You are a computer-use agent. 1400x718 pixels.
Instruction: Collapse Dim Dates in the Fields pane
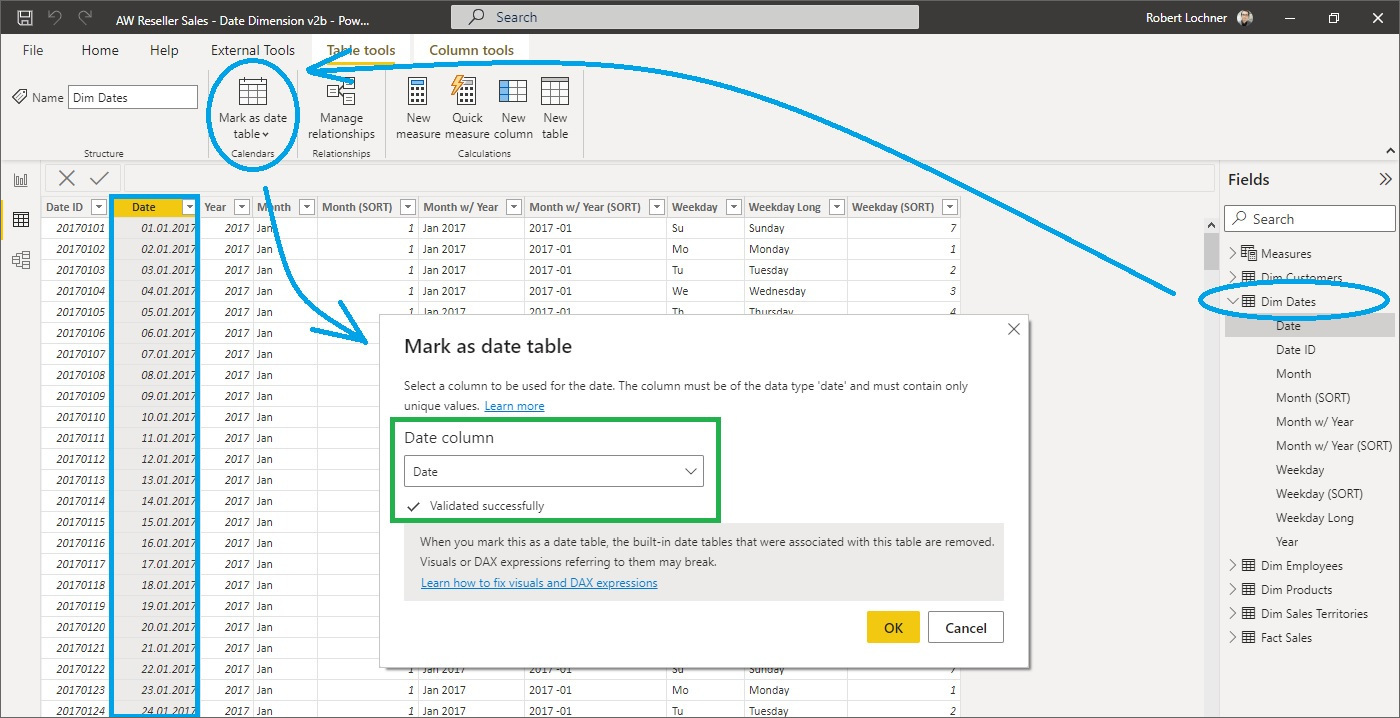pyautogui.click(x=1232, y=301)
